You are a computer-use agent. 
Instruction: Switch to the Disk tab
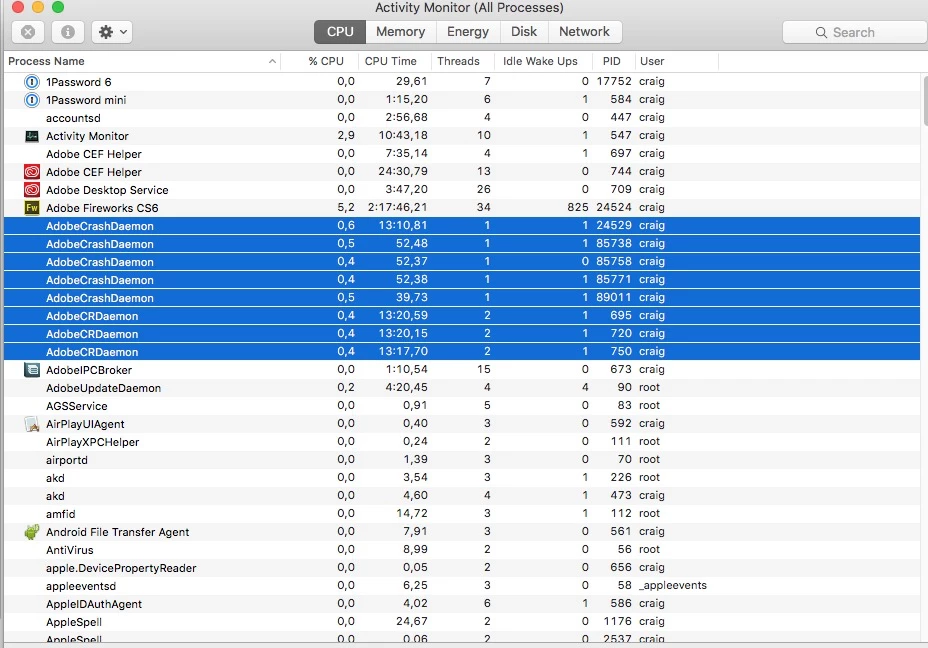524,32
